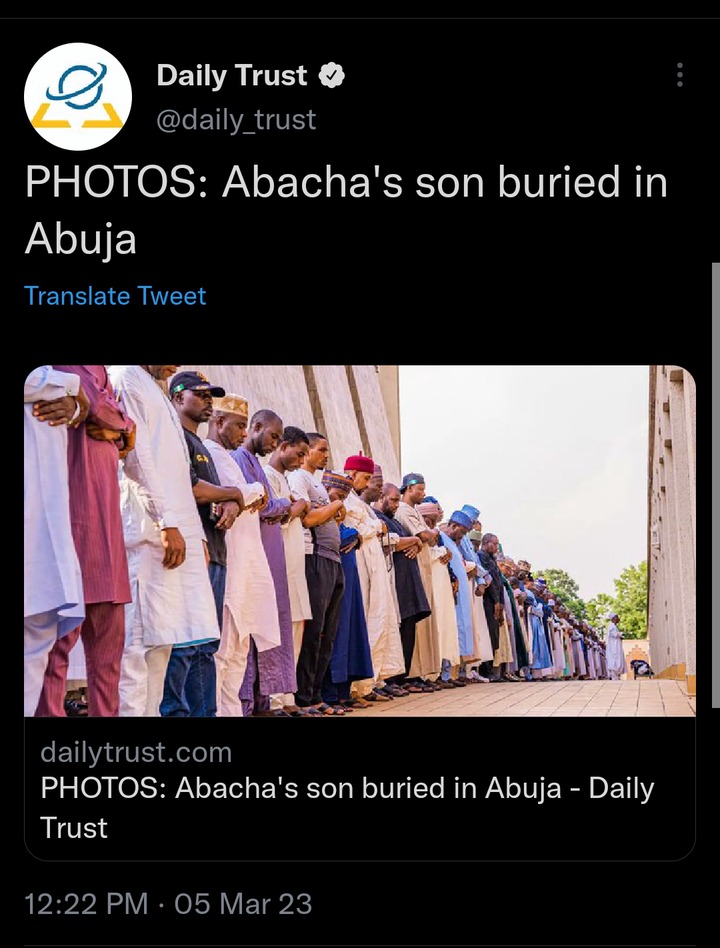Open the funeral prayer photo thumbnail
The height and width of the screenshot is (948, 720).
[360, 541]
